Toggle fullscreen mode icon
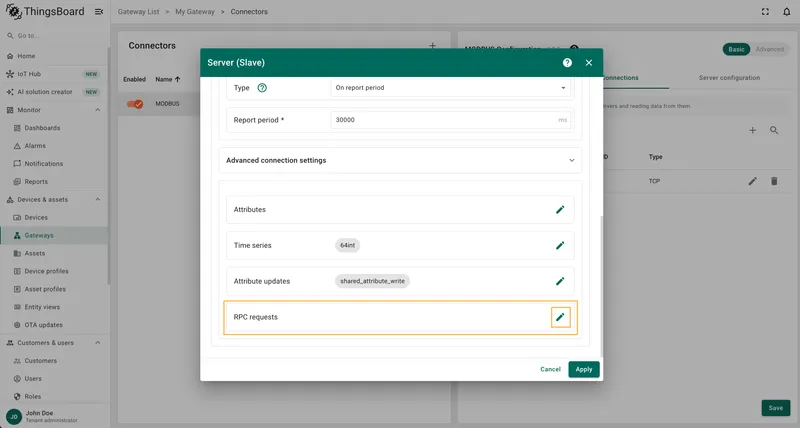Screen dimensions: 800x428 coord(765,12)
